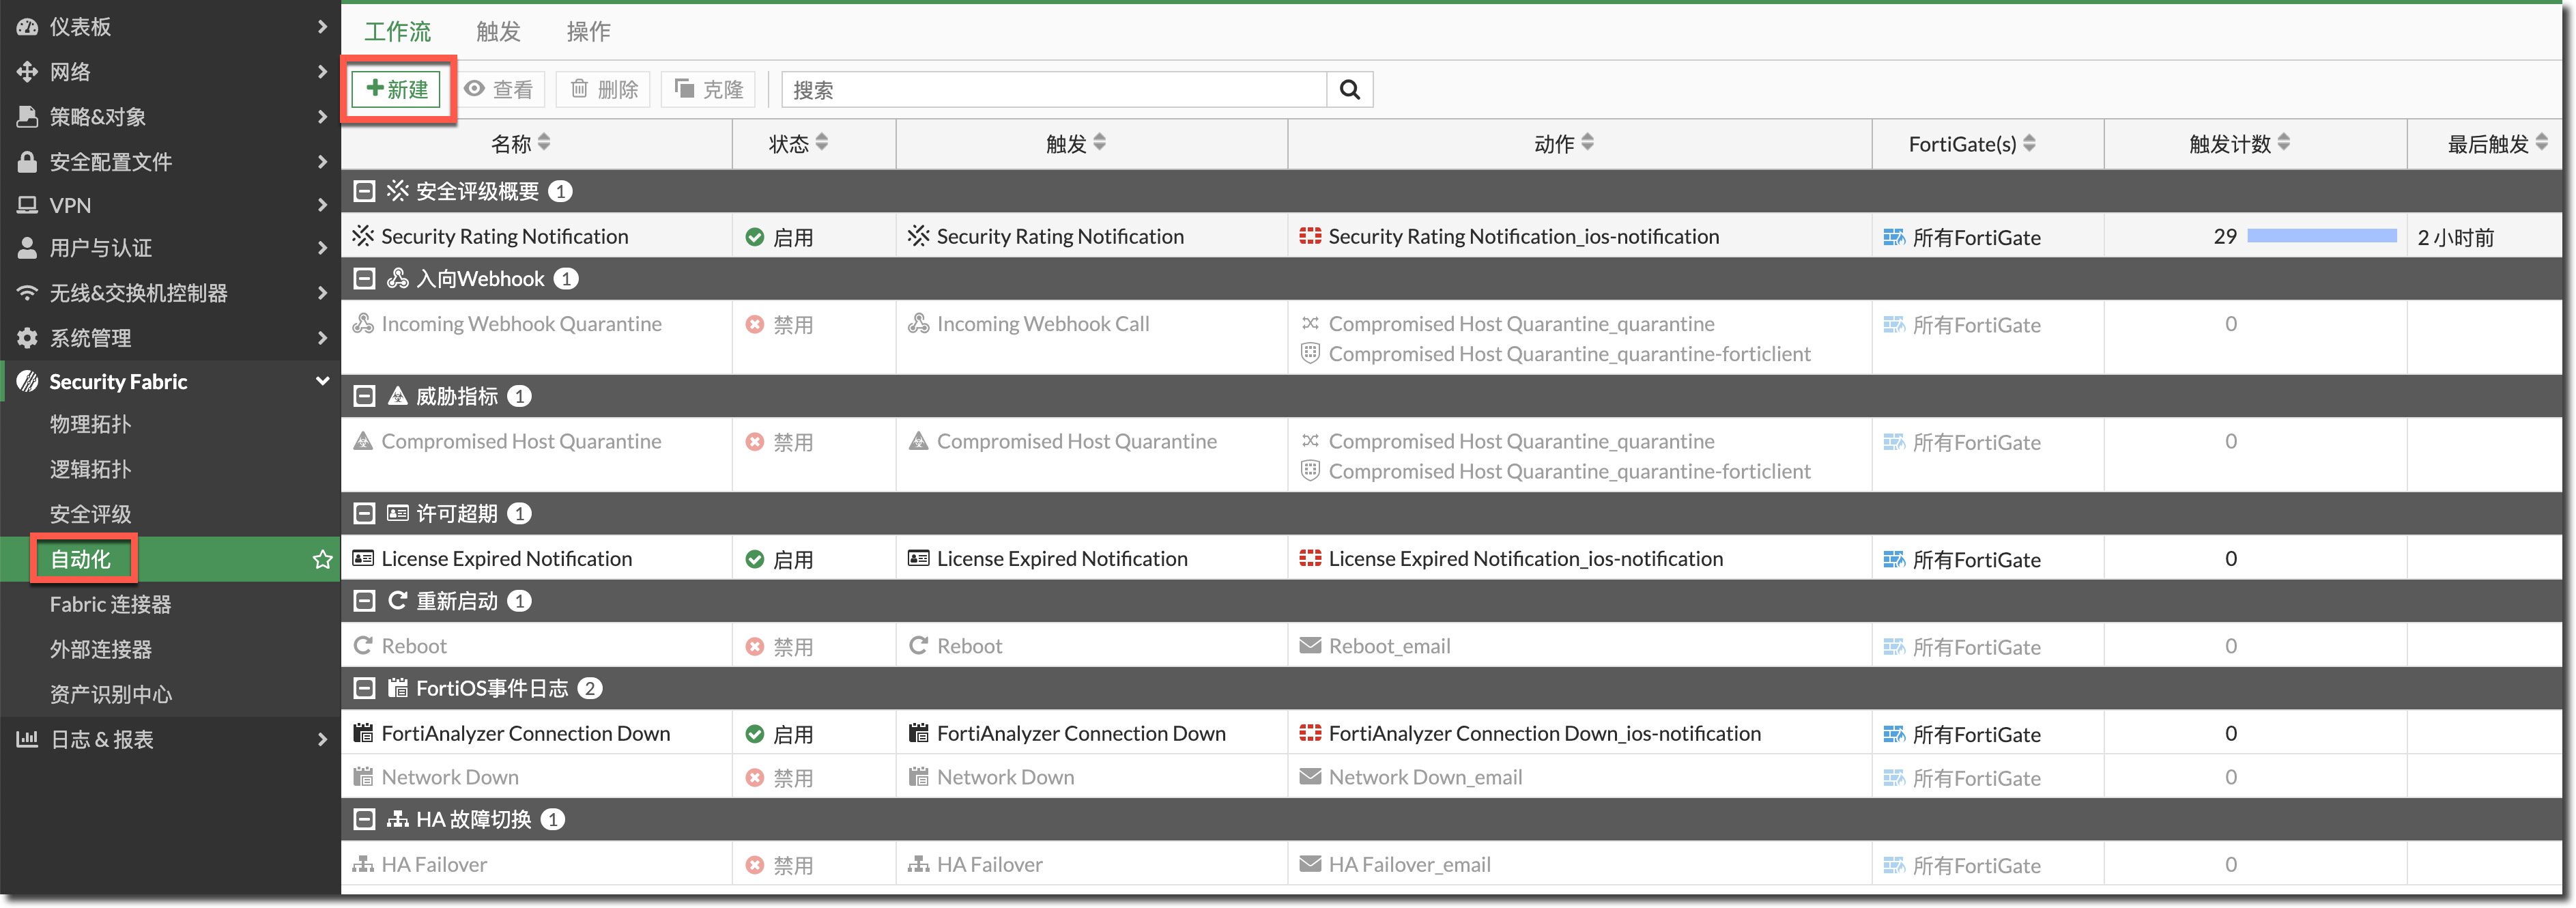Switch to the 触发 tab
The height and width of the screenshot is (908, 2576).
pos(498,32)
